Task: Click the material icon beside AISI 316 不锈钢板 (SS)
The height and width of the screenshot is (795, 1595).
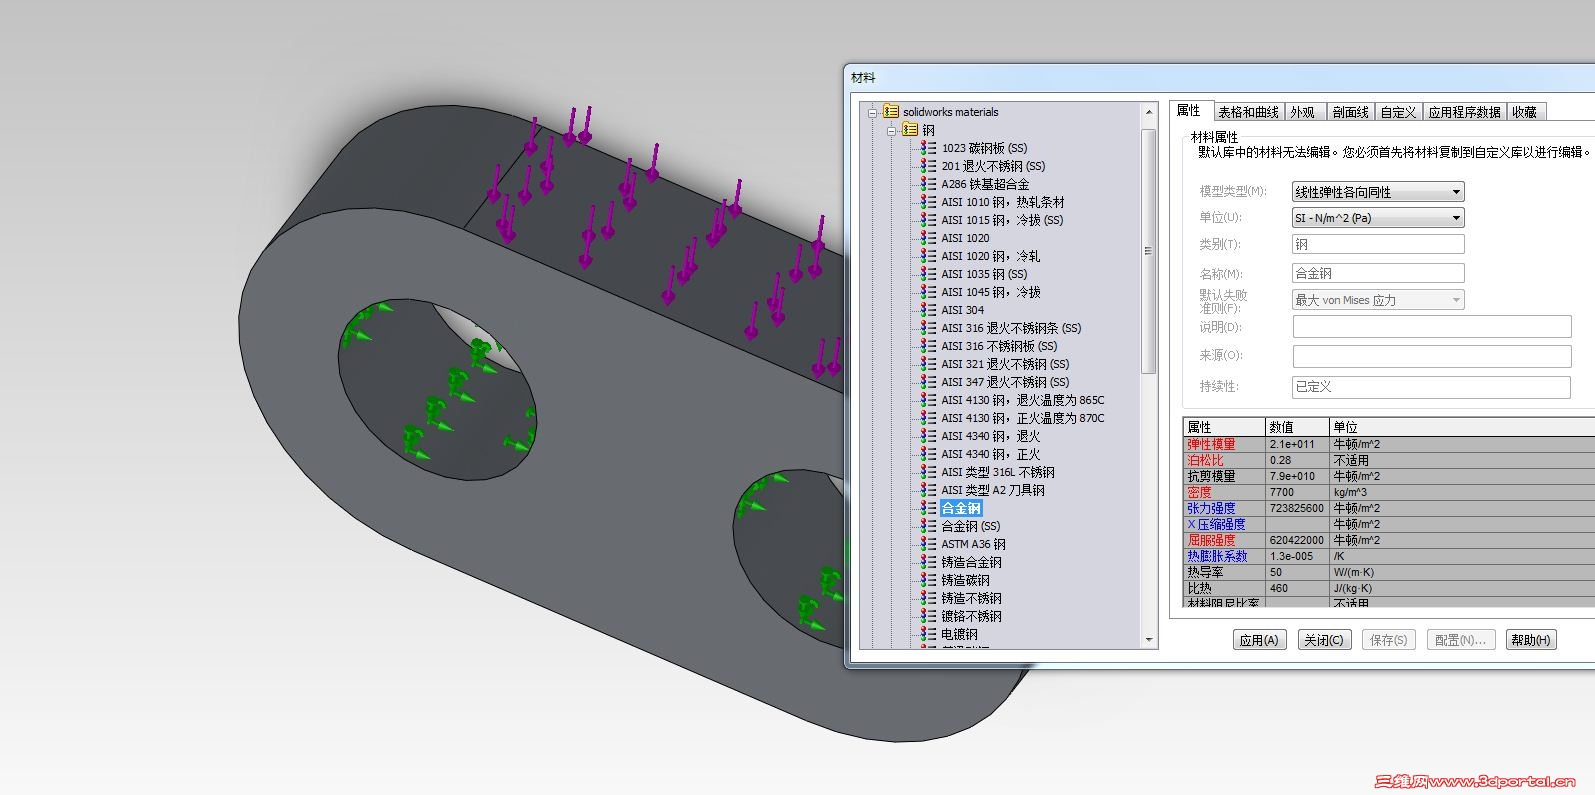Action: pos(929,346)
